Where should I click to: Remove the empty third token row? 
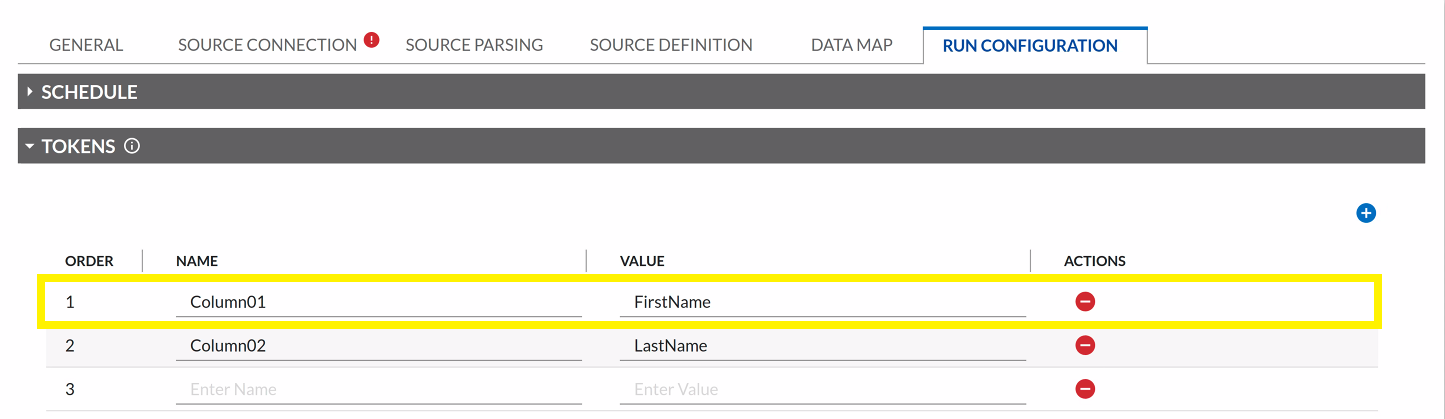coord(1085,389)
